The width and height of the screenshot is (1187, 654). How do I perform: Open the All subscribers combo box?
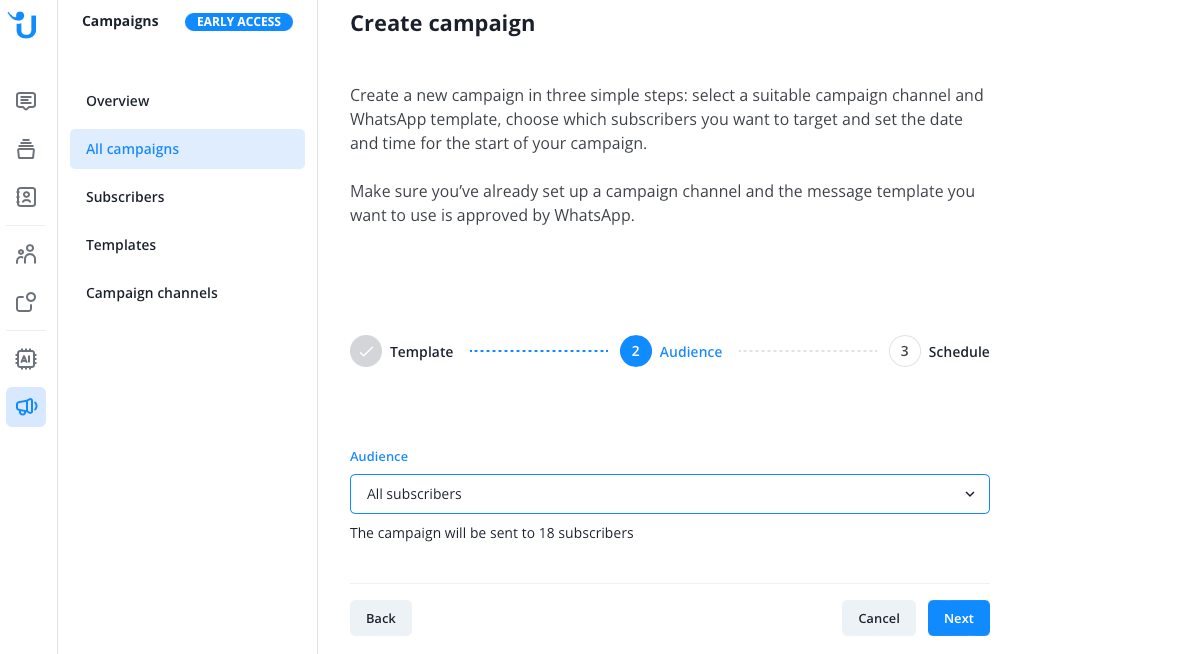[650, 494]
